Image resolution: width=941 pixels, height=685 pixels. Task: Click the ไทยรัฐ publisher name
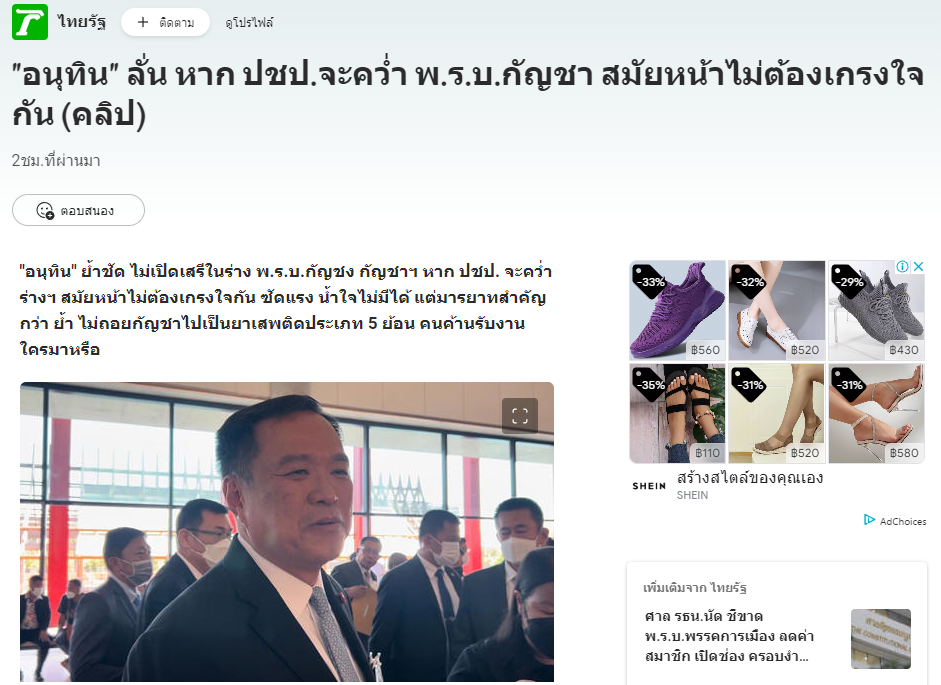(82, 22)
